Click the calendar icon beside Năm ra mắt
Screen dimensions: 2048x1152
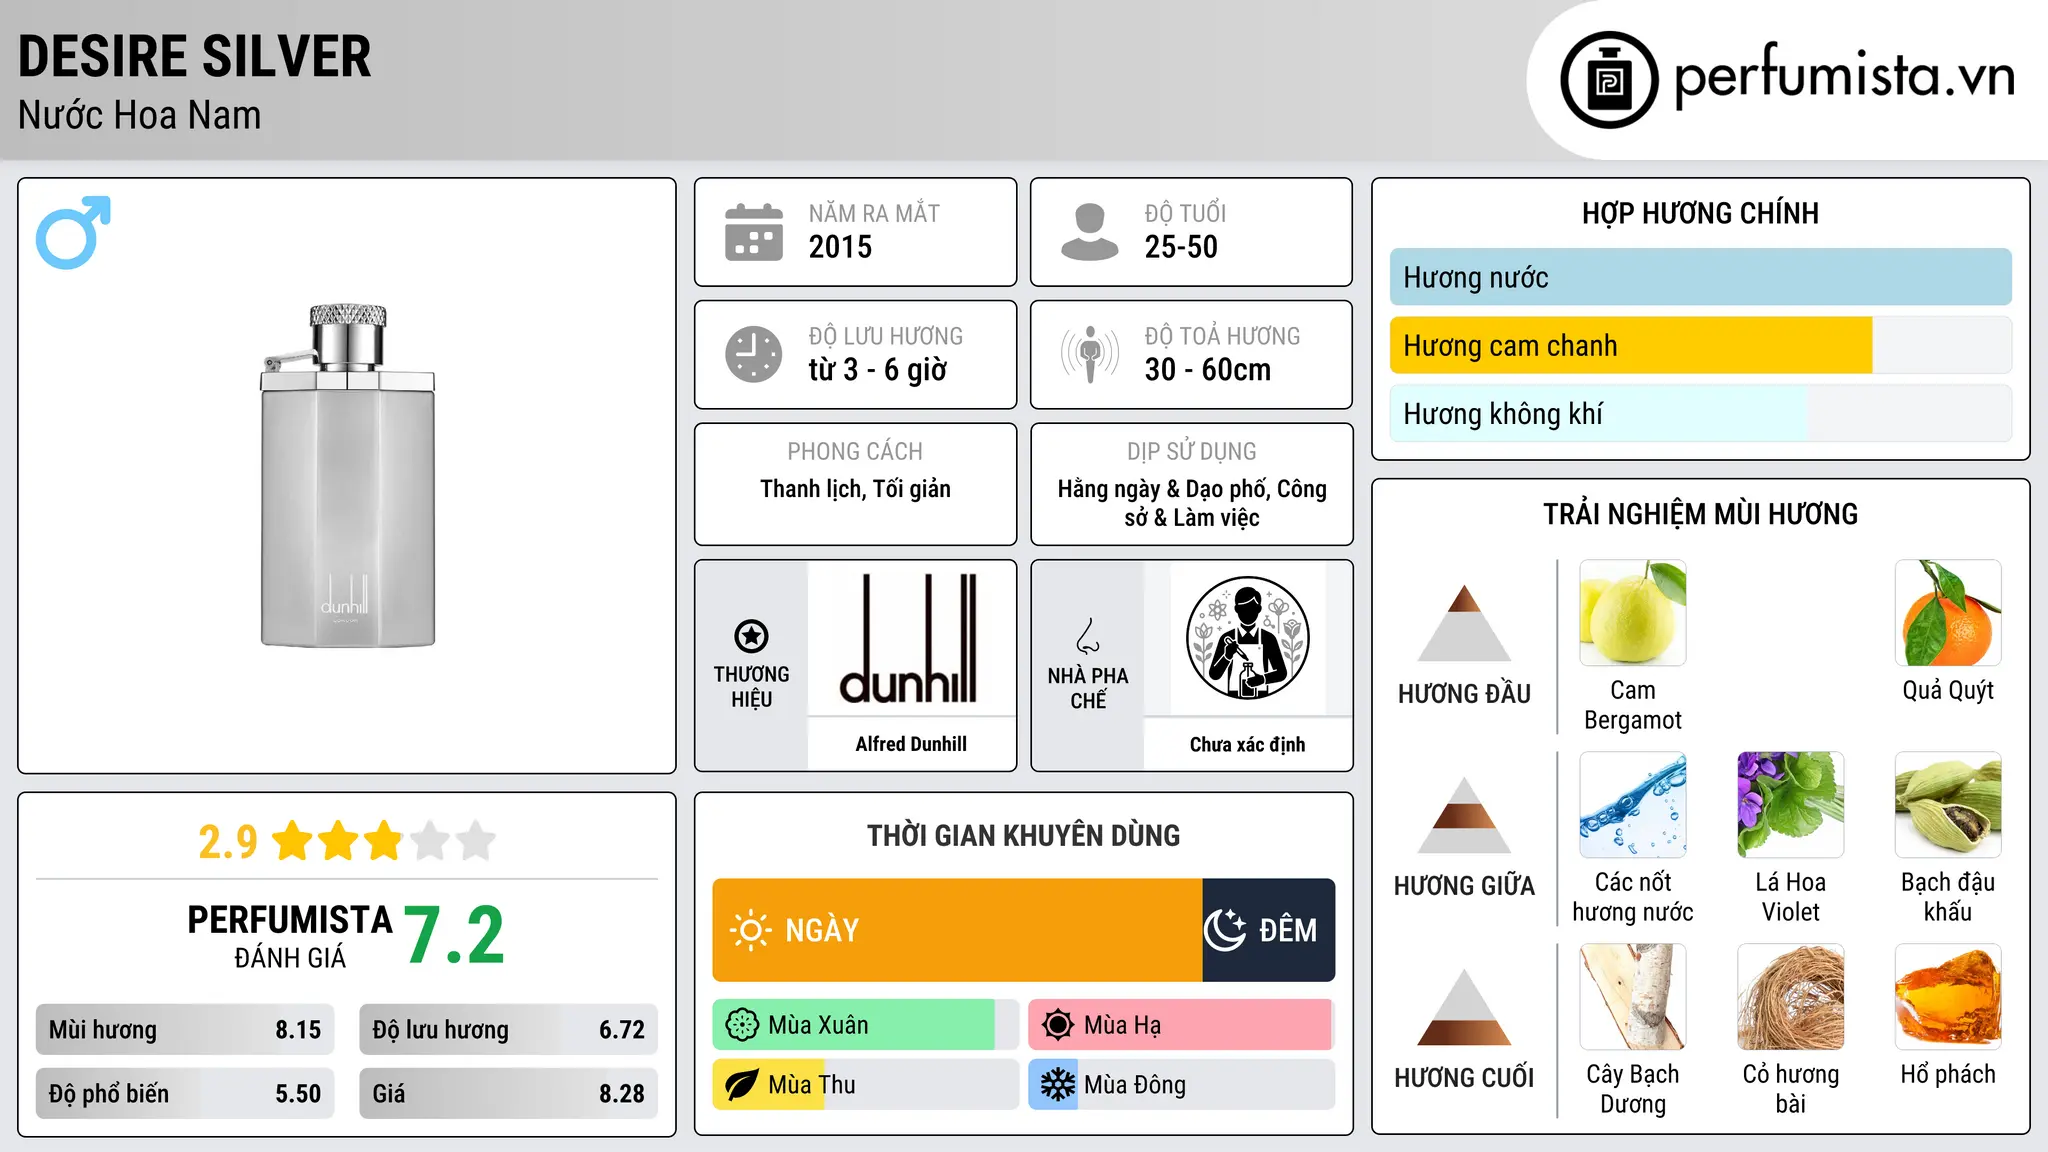pos(754,232)
